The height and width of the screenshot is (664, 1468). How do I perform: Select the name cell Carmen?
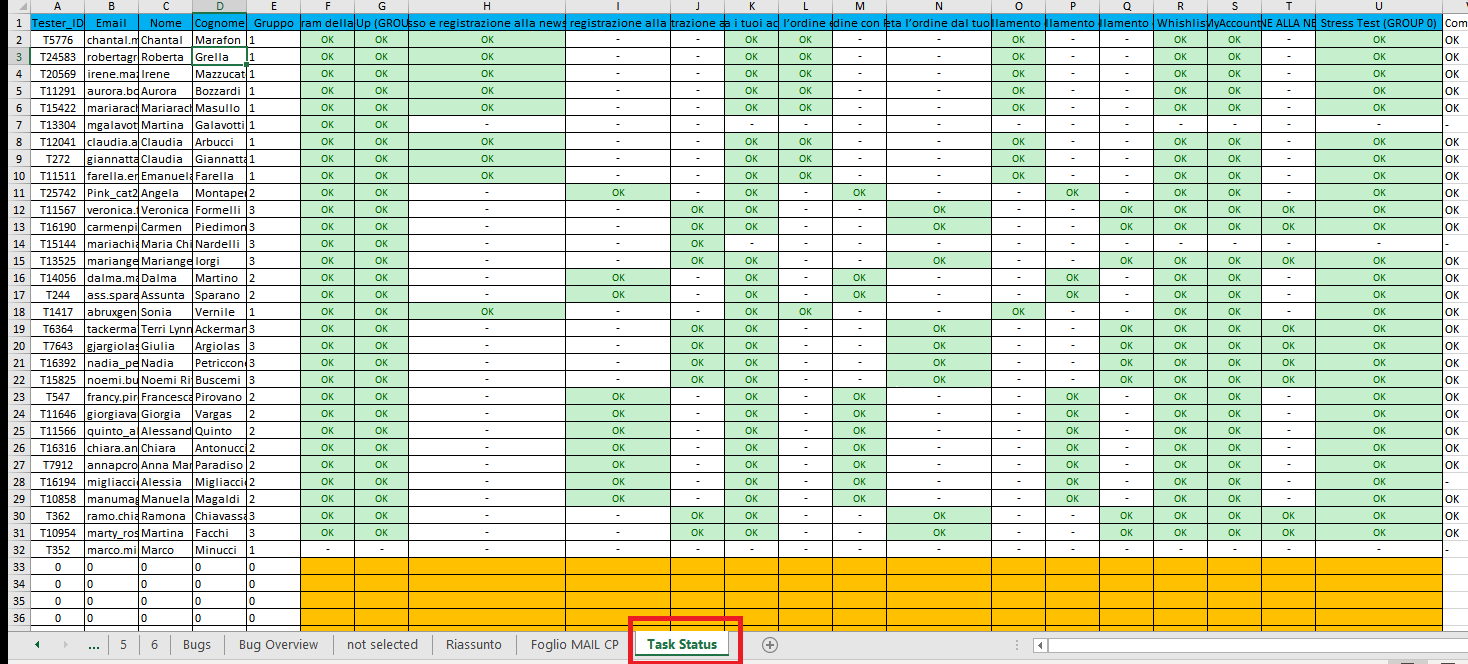point(165,226)
